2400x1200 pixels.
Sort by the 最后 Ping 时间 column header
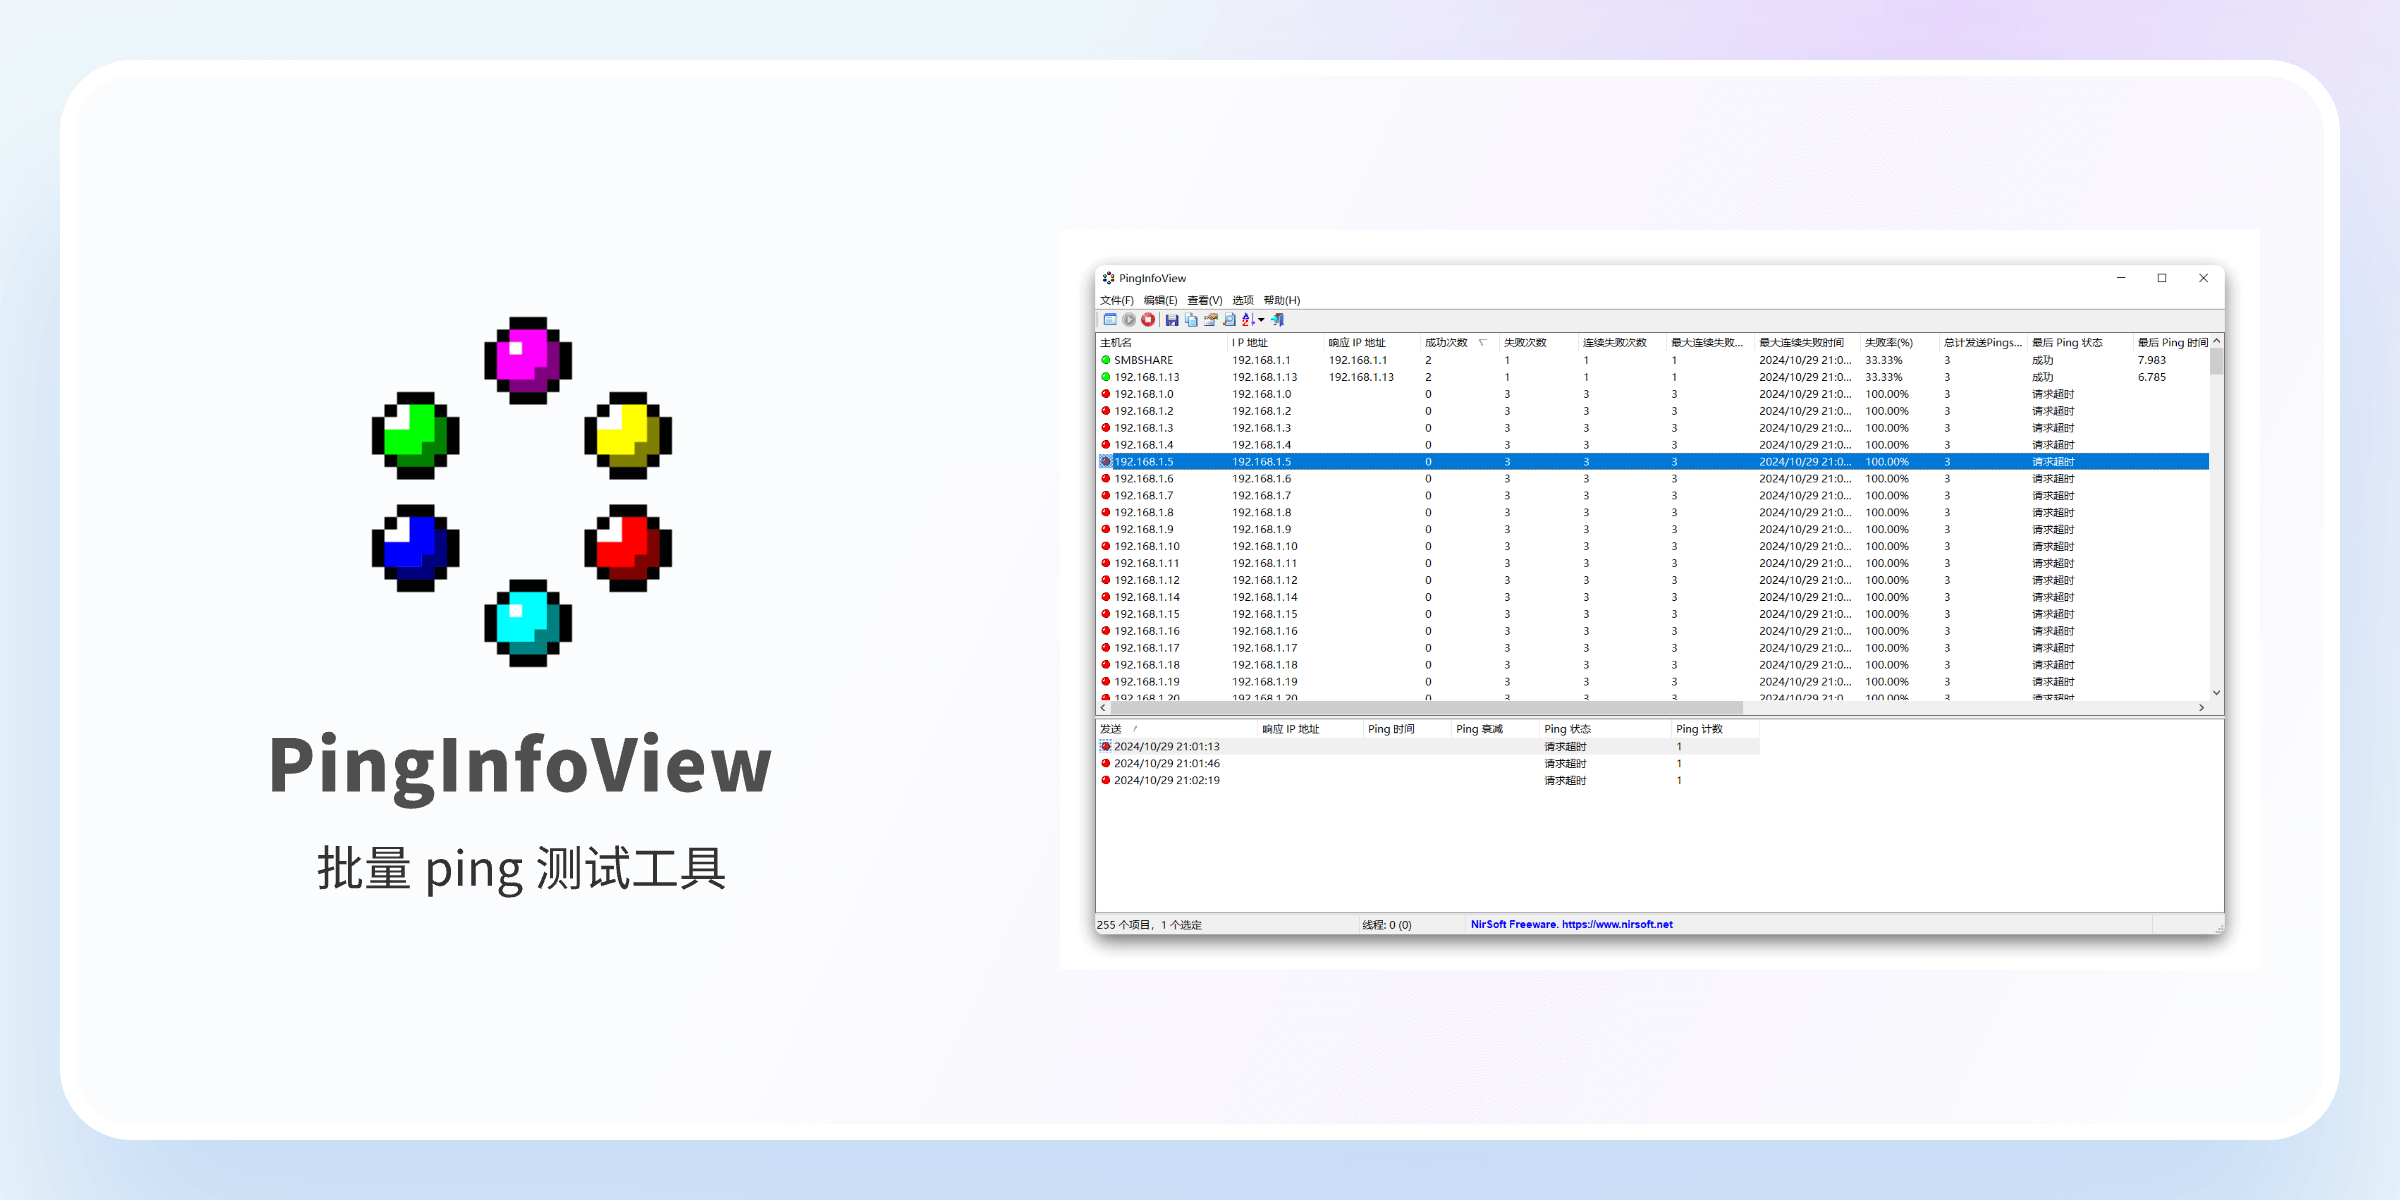pos(2173,342)
